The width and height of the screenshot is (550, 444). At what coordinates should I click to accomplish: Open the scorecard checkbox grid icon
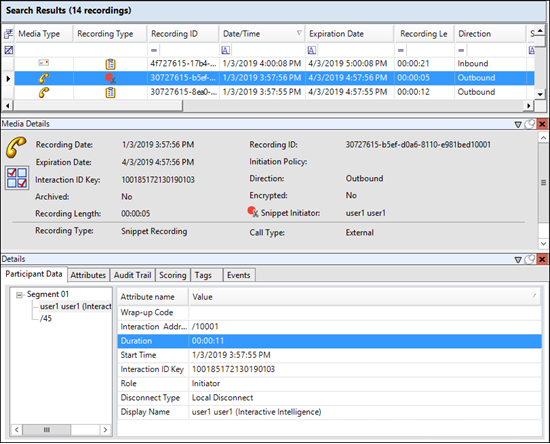click(x=17, y=178)
